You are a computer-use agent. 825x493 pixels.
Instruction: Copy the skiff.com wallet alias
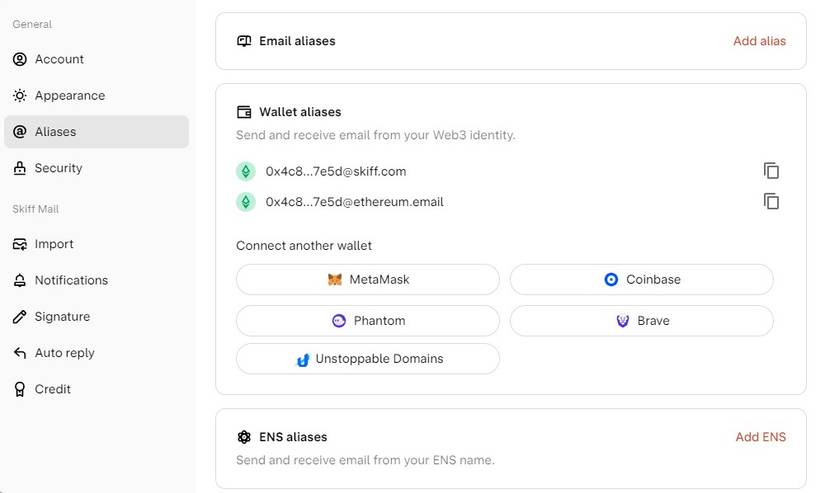click(771, 170)
